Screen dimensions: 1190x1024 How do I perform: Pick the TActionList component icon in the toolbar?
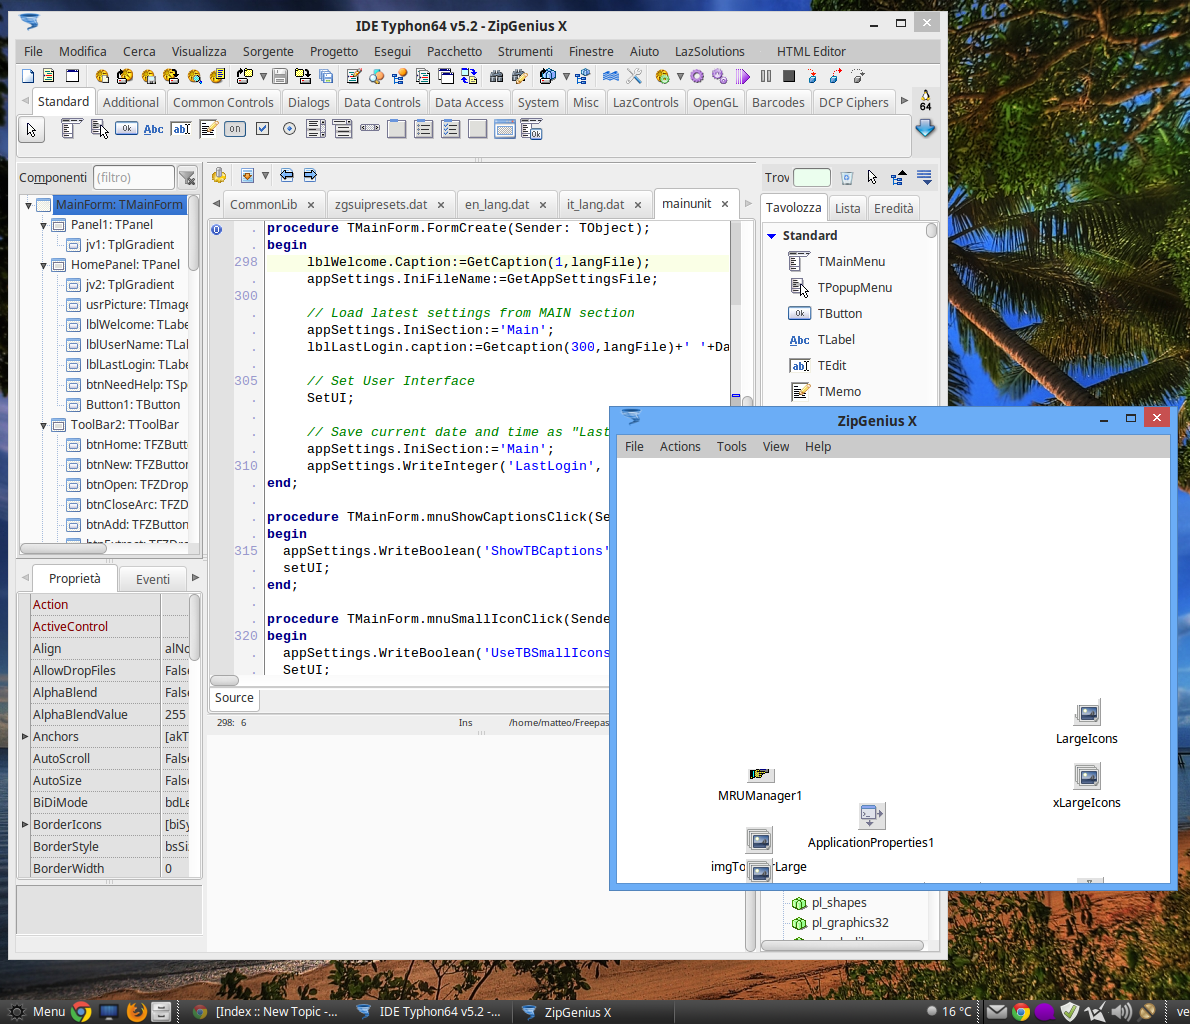531,130
